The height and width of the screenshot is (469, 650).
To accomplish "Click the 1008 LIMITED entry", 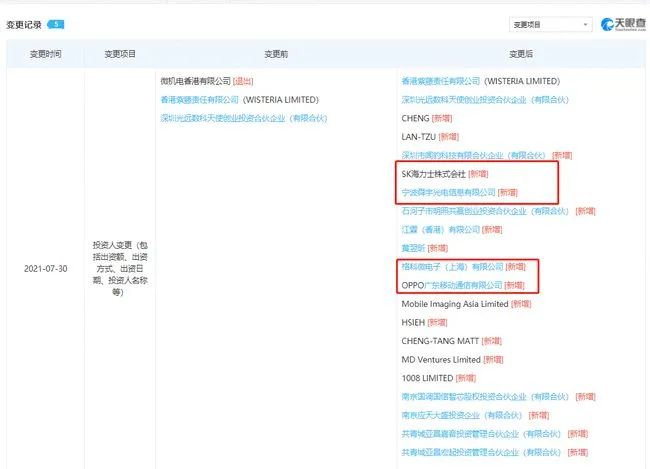I will pyautogui.click(x=427, y=378).
